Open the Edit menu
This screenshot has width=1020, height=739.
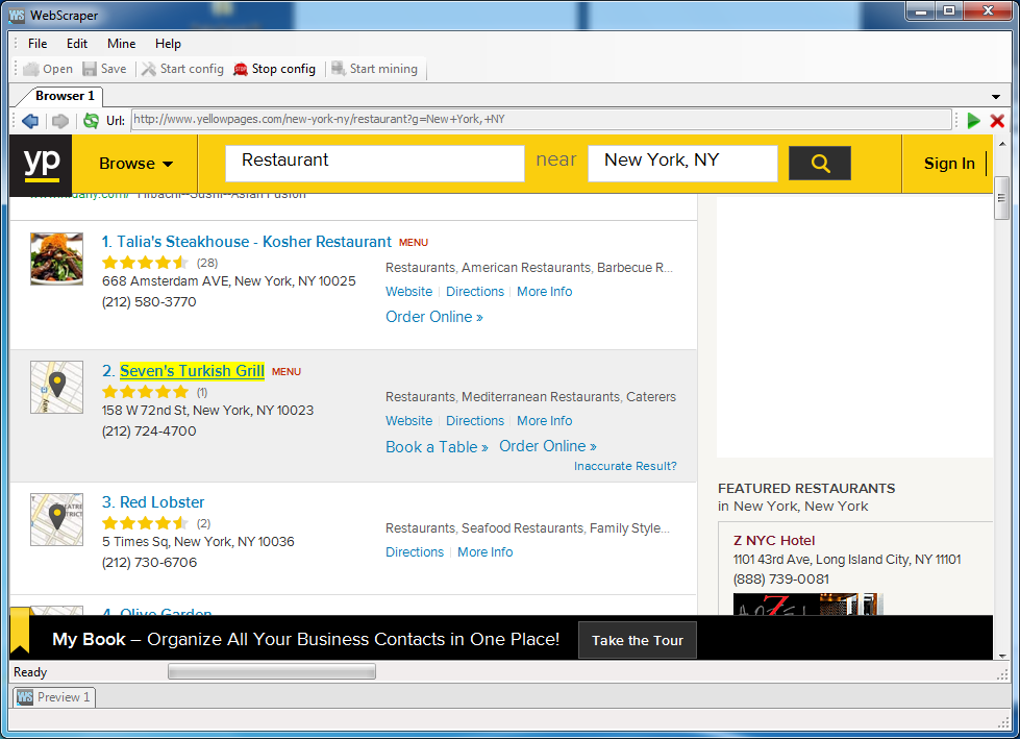[x=77, y=44]
